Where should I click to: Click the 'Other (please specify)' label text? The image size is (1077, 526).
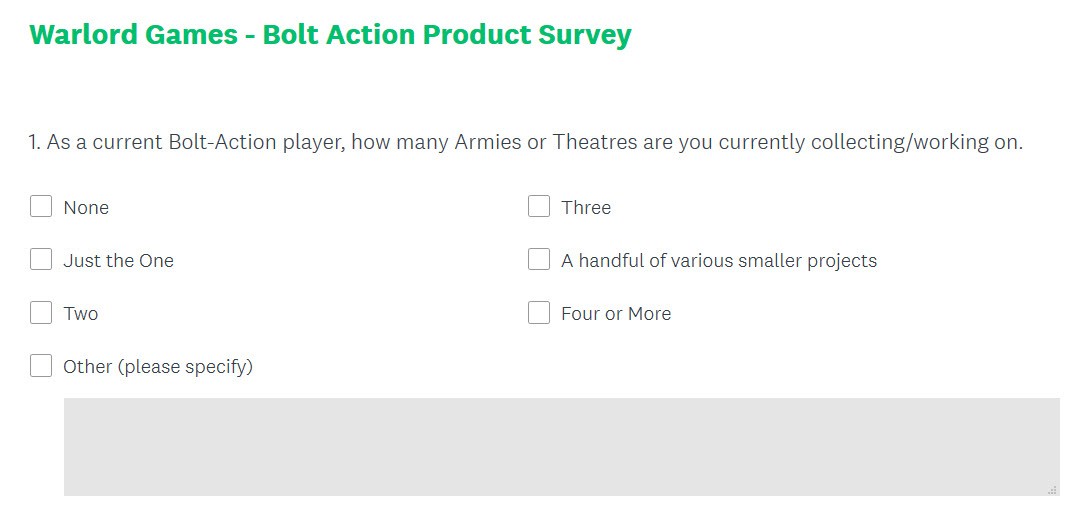click(158, 367)
